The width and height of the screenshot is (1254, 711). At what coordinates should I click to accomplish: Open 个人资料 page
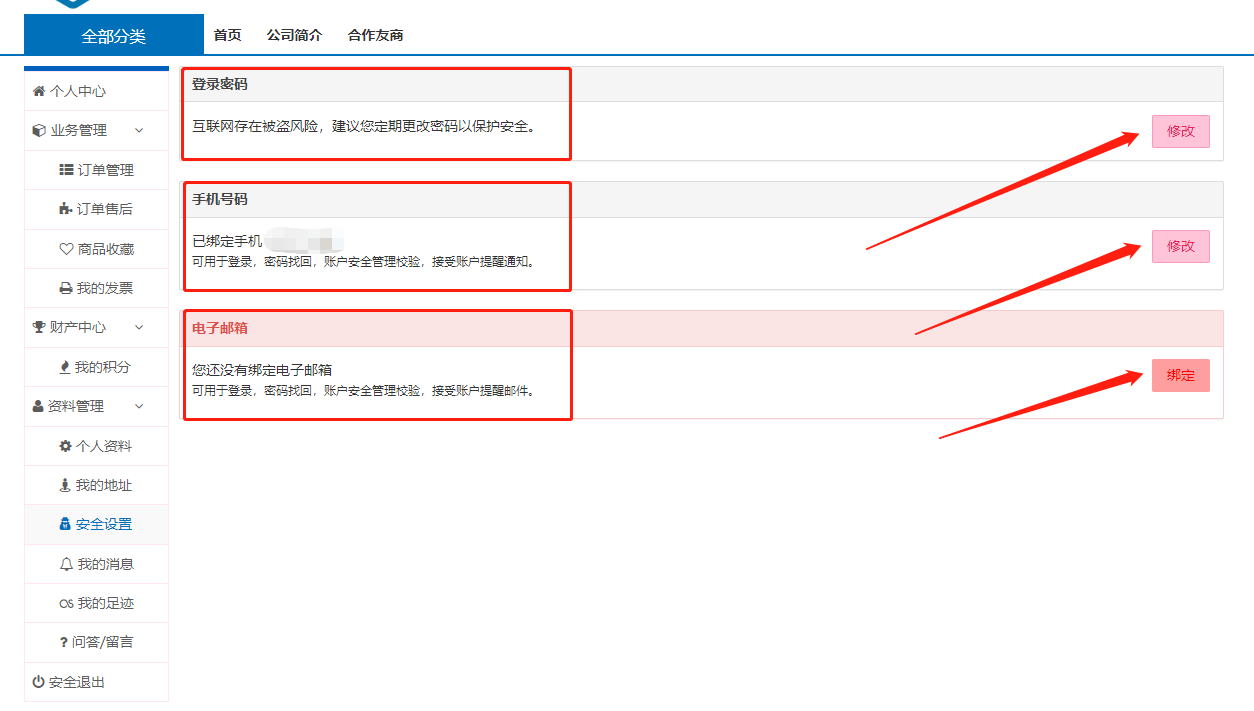(x=96, y=446)
